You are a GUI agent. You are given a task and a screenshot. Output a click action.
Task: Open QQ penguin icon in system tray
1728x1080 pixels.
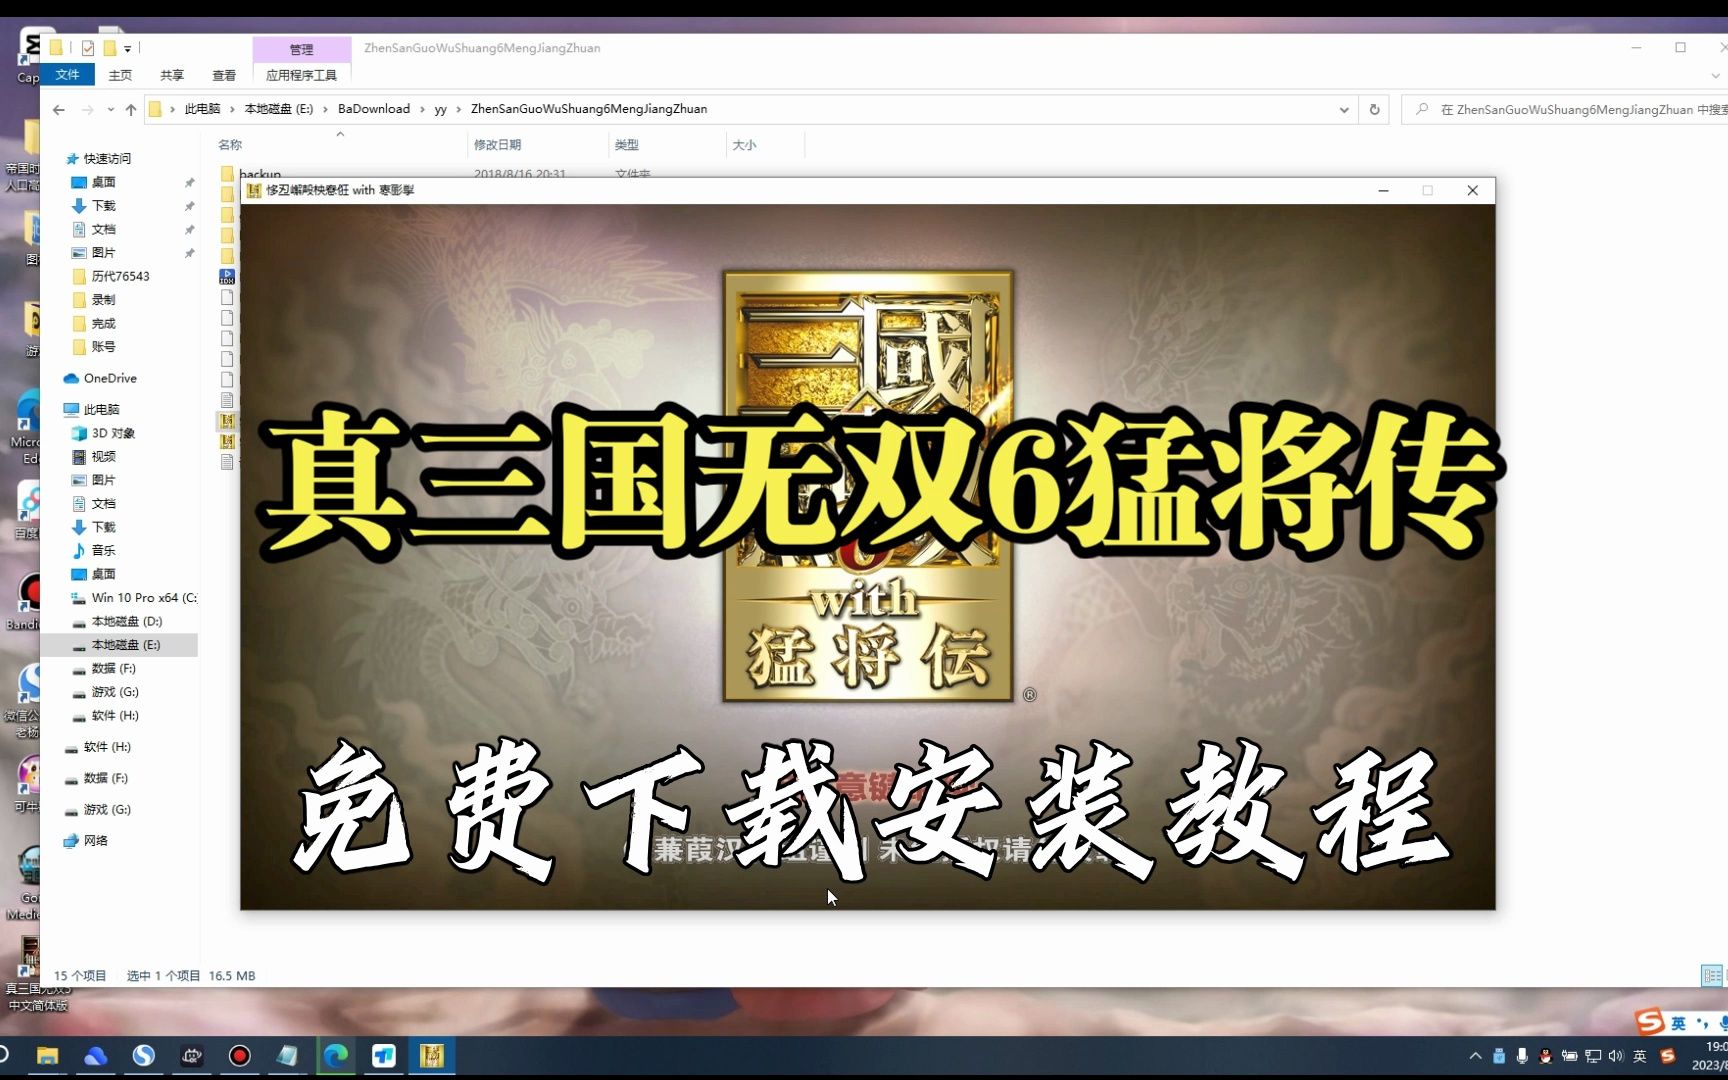pyautogui.click(x=1546, y=1056)
